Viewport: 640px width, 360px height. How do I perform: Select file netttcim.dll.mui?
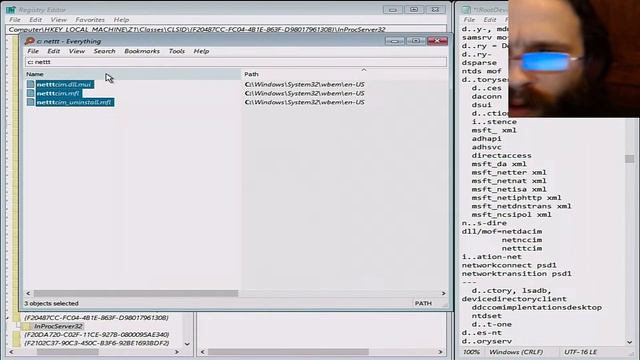[x=64, y=84]
